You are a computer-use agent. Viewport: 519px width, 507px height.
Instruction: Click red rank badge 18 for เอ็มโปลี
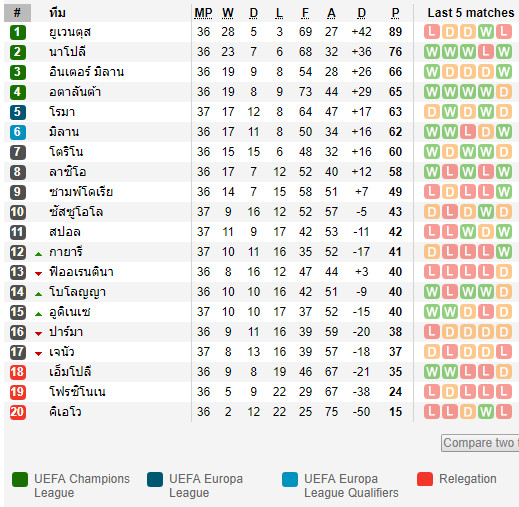[x=18, y=372]
